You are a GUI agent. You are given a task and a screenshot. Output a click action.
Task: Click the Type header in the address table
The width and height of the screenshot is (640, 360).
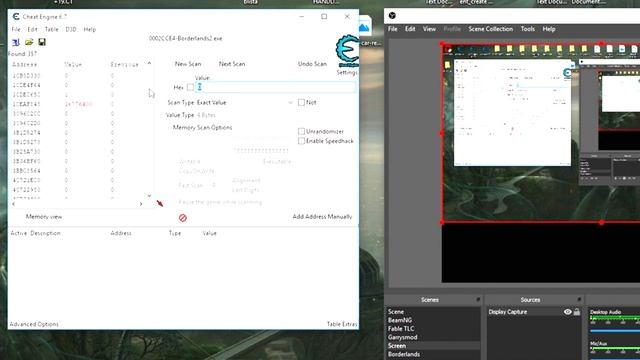point(175,233)
